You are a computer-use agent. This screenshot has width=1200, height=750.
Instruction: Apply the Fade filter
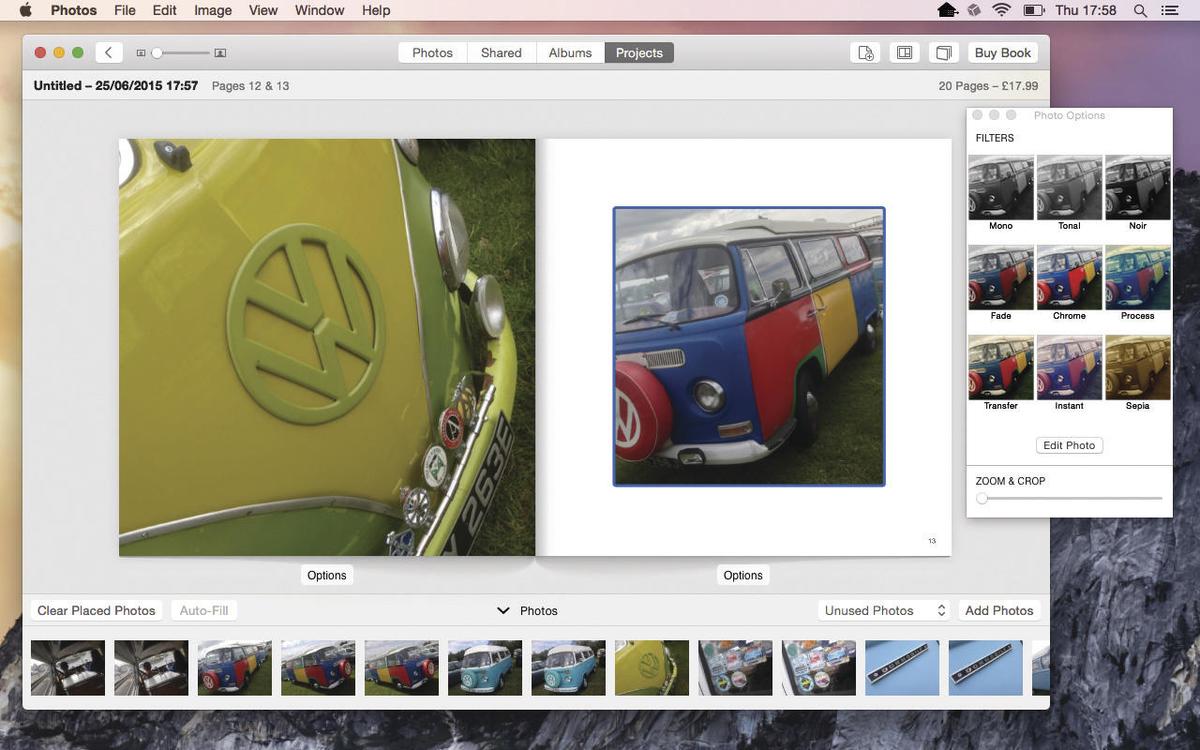point(1001,277)
